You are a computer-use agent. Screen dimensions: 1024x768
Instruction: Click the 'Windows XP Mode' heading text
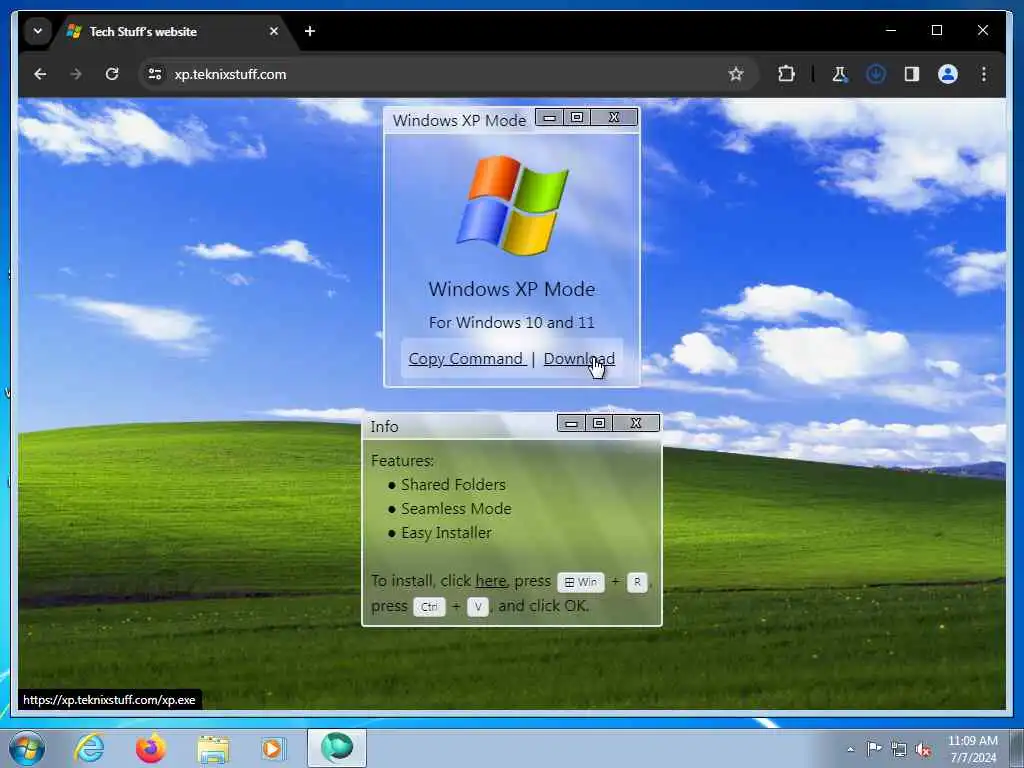coord(511,289)
